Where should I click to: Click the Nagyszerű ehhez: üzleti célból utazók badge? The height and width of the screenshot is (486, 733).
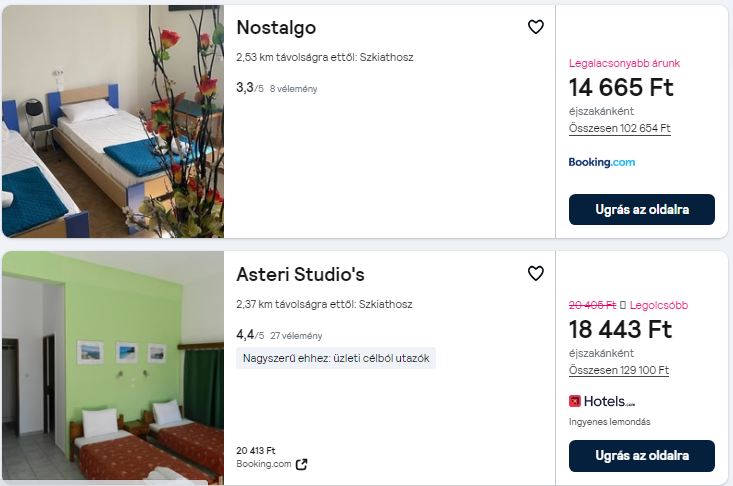pyautogui.click(x=335, y=358)
